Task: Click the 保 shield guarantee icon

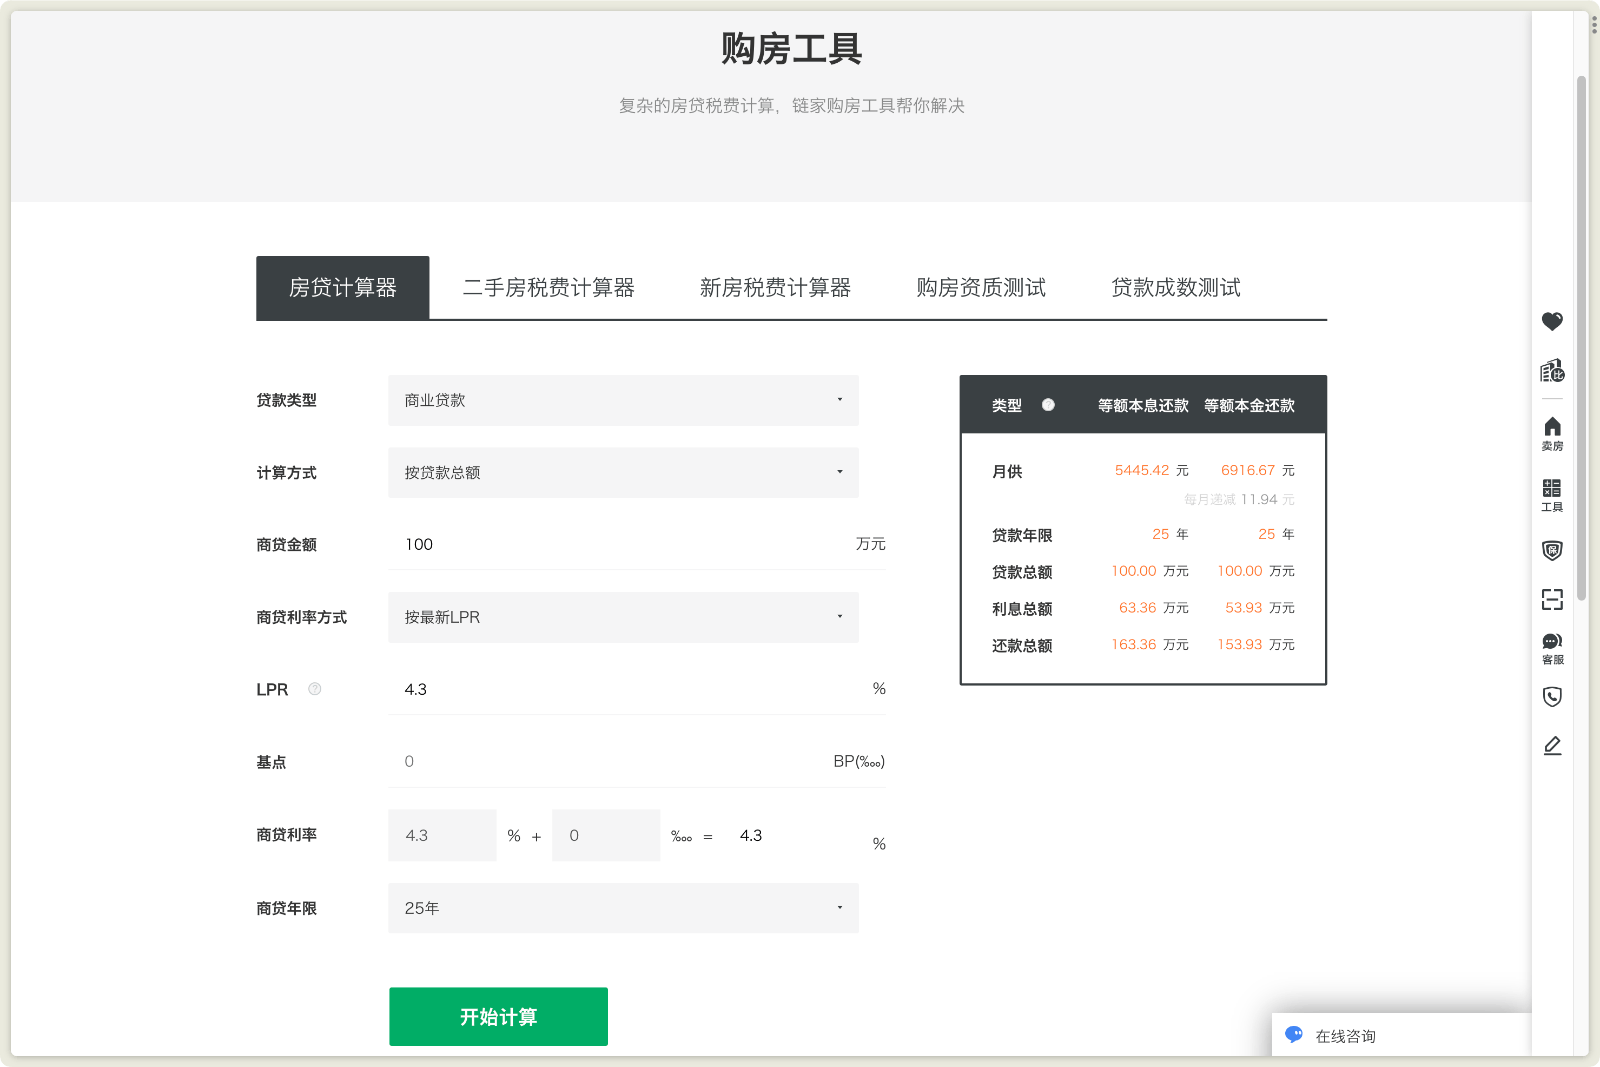Action: [1552, 551]
